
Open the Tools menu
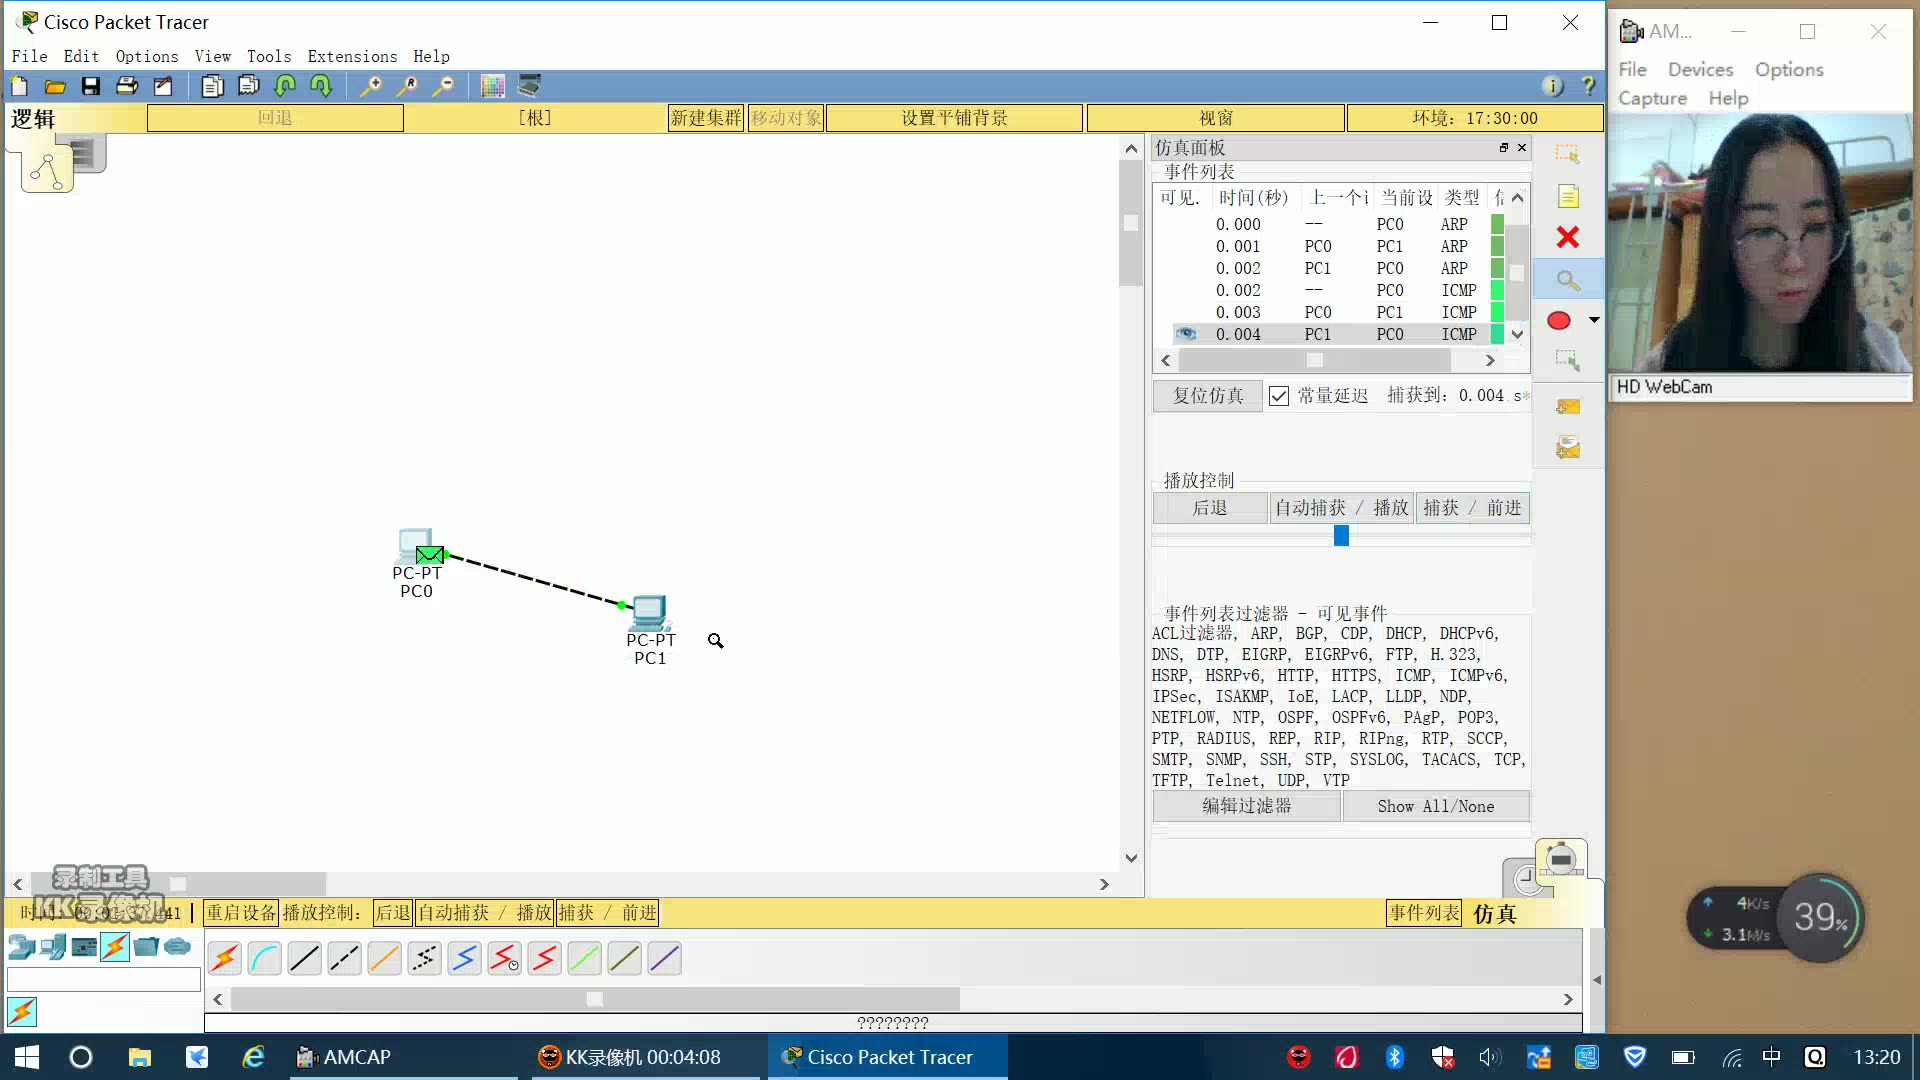point(269,57)
